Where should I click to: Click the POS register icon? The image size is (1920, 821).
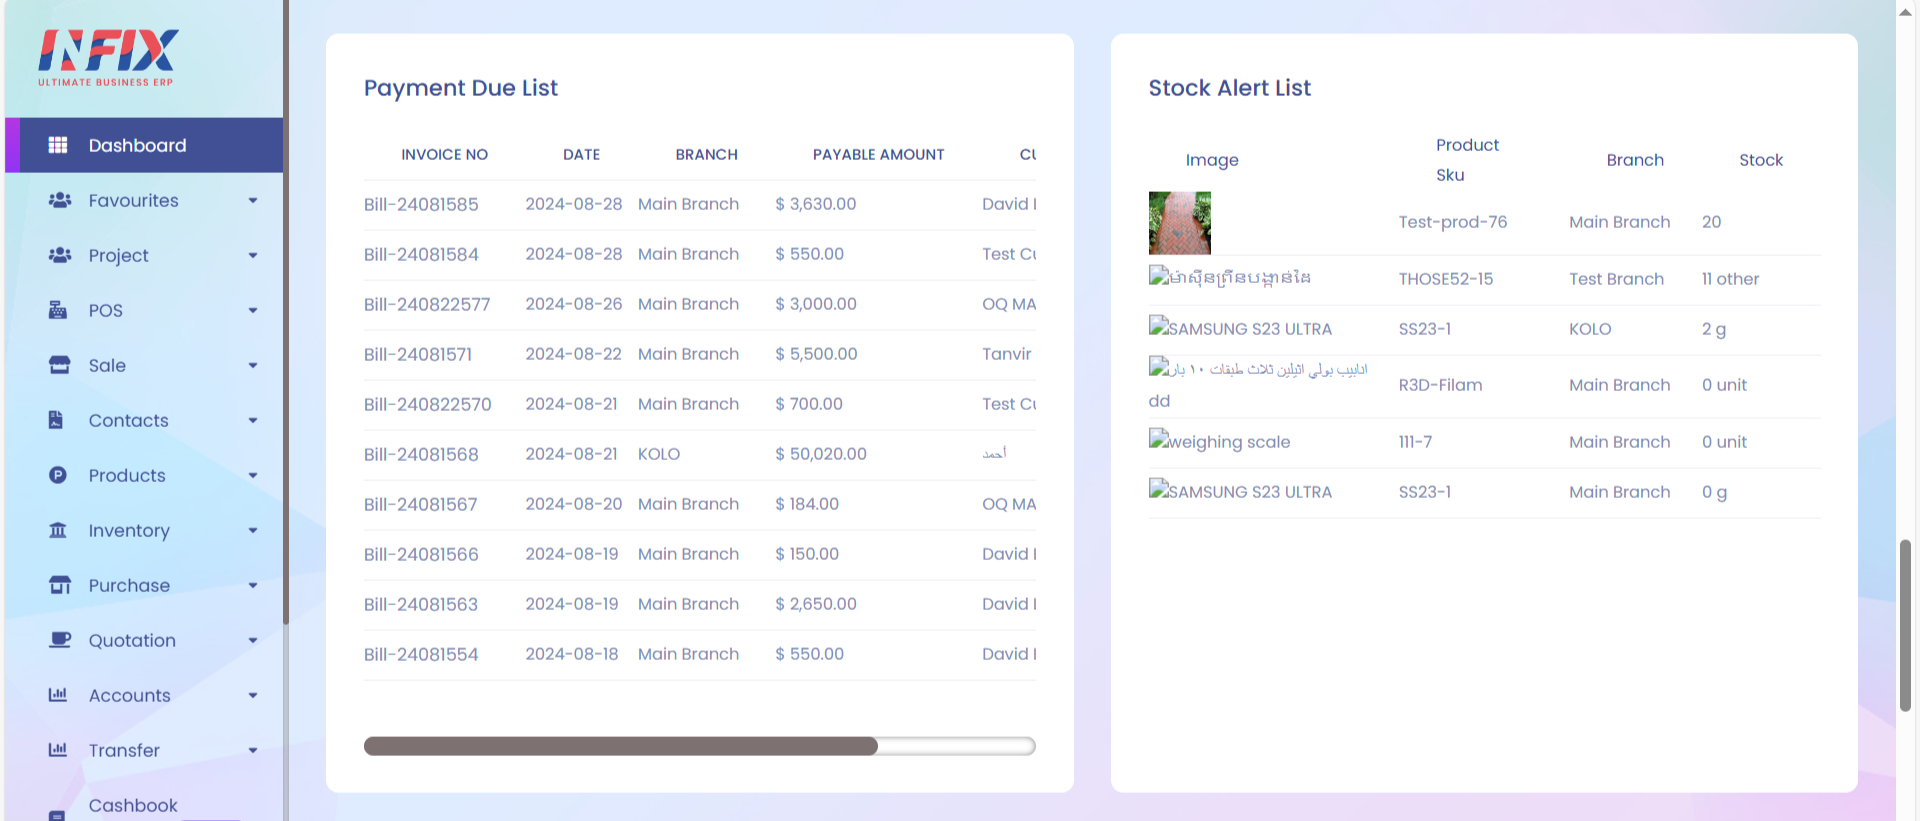(58, 310)
